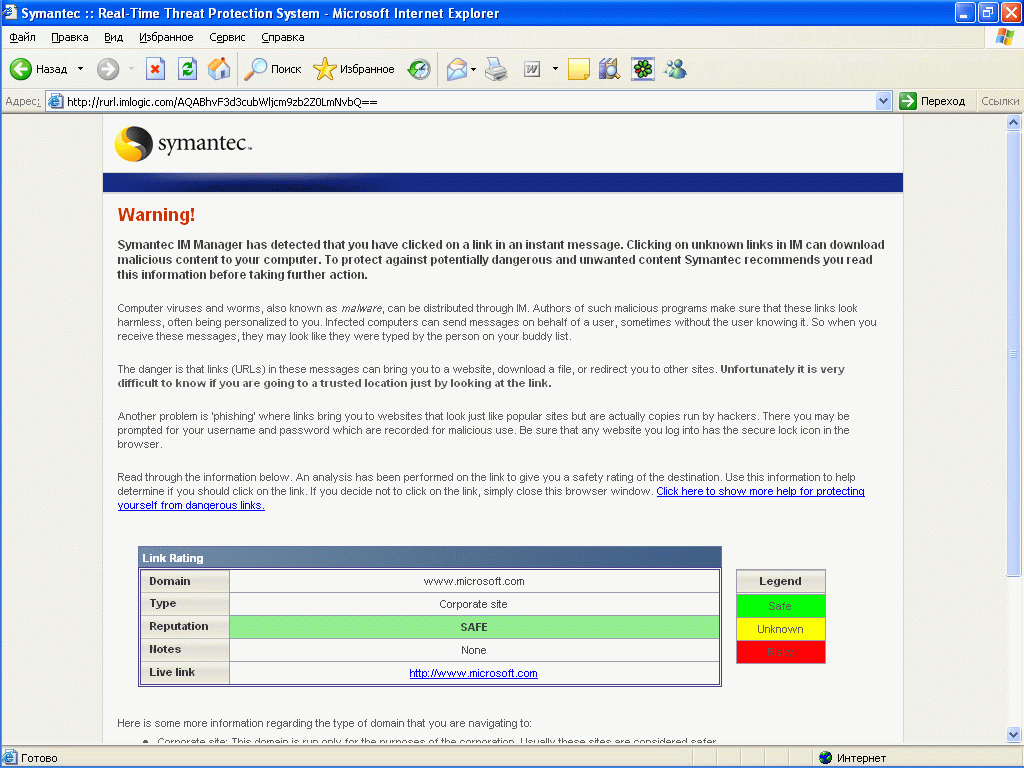Click the Ссылки links toolbar label

(1000, 101)
